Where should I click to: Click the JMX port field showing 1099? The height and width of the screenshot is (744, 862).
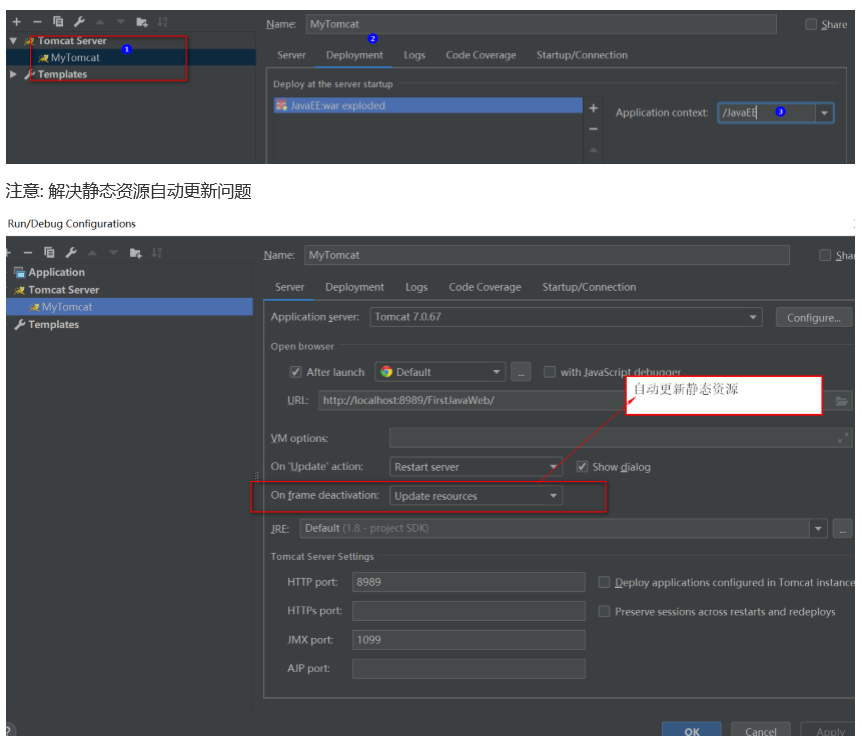tap(468, 640)
